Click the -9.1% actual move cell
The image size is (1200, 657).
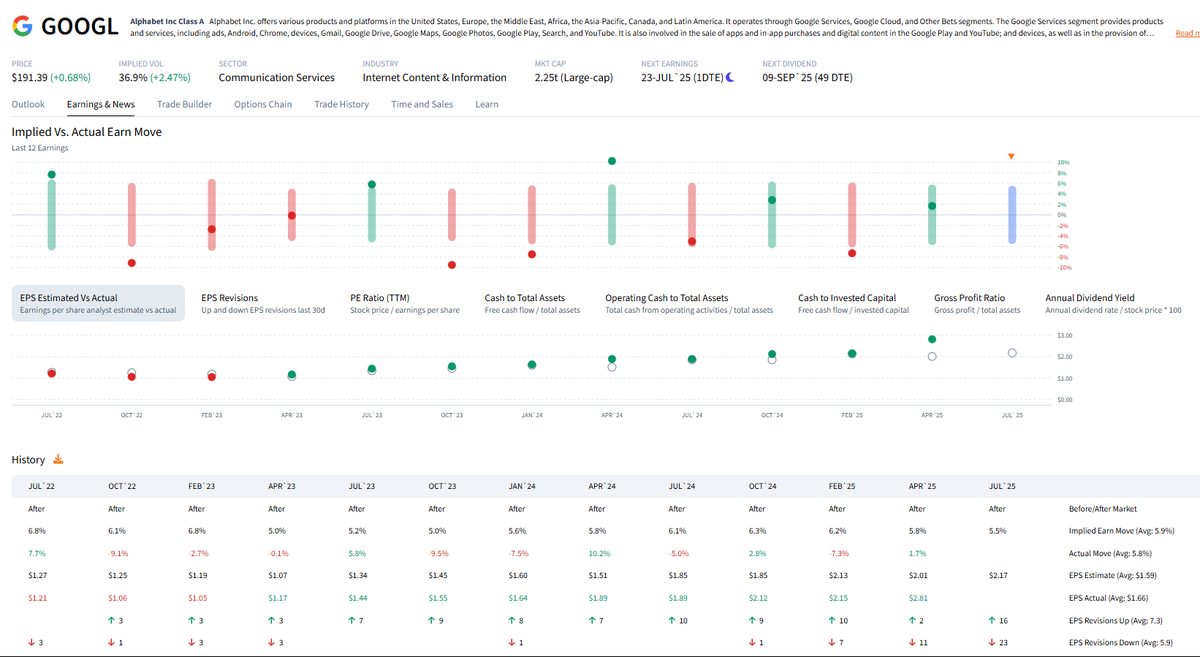119,552
